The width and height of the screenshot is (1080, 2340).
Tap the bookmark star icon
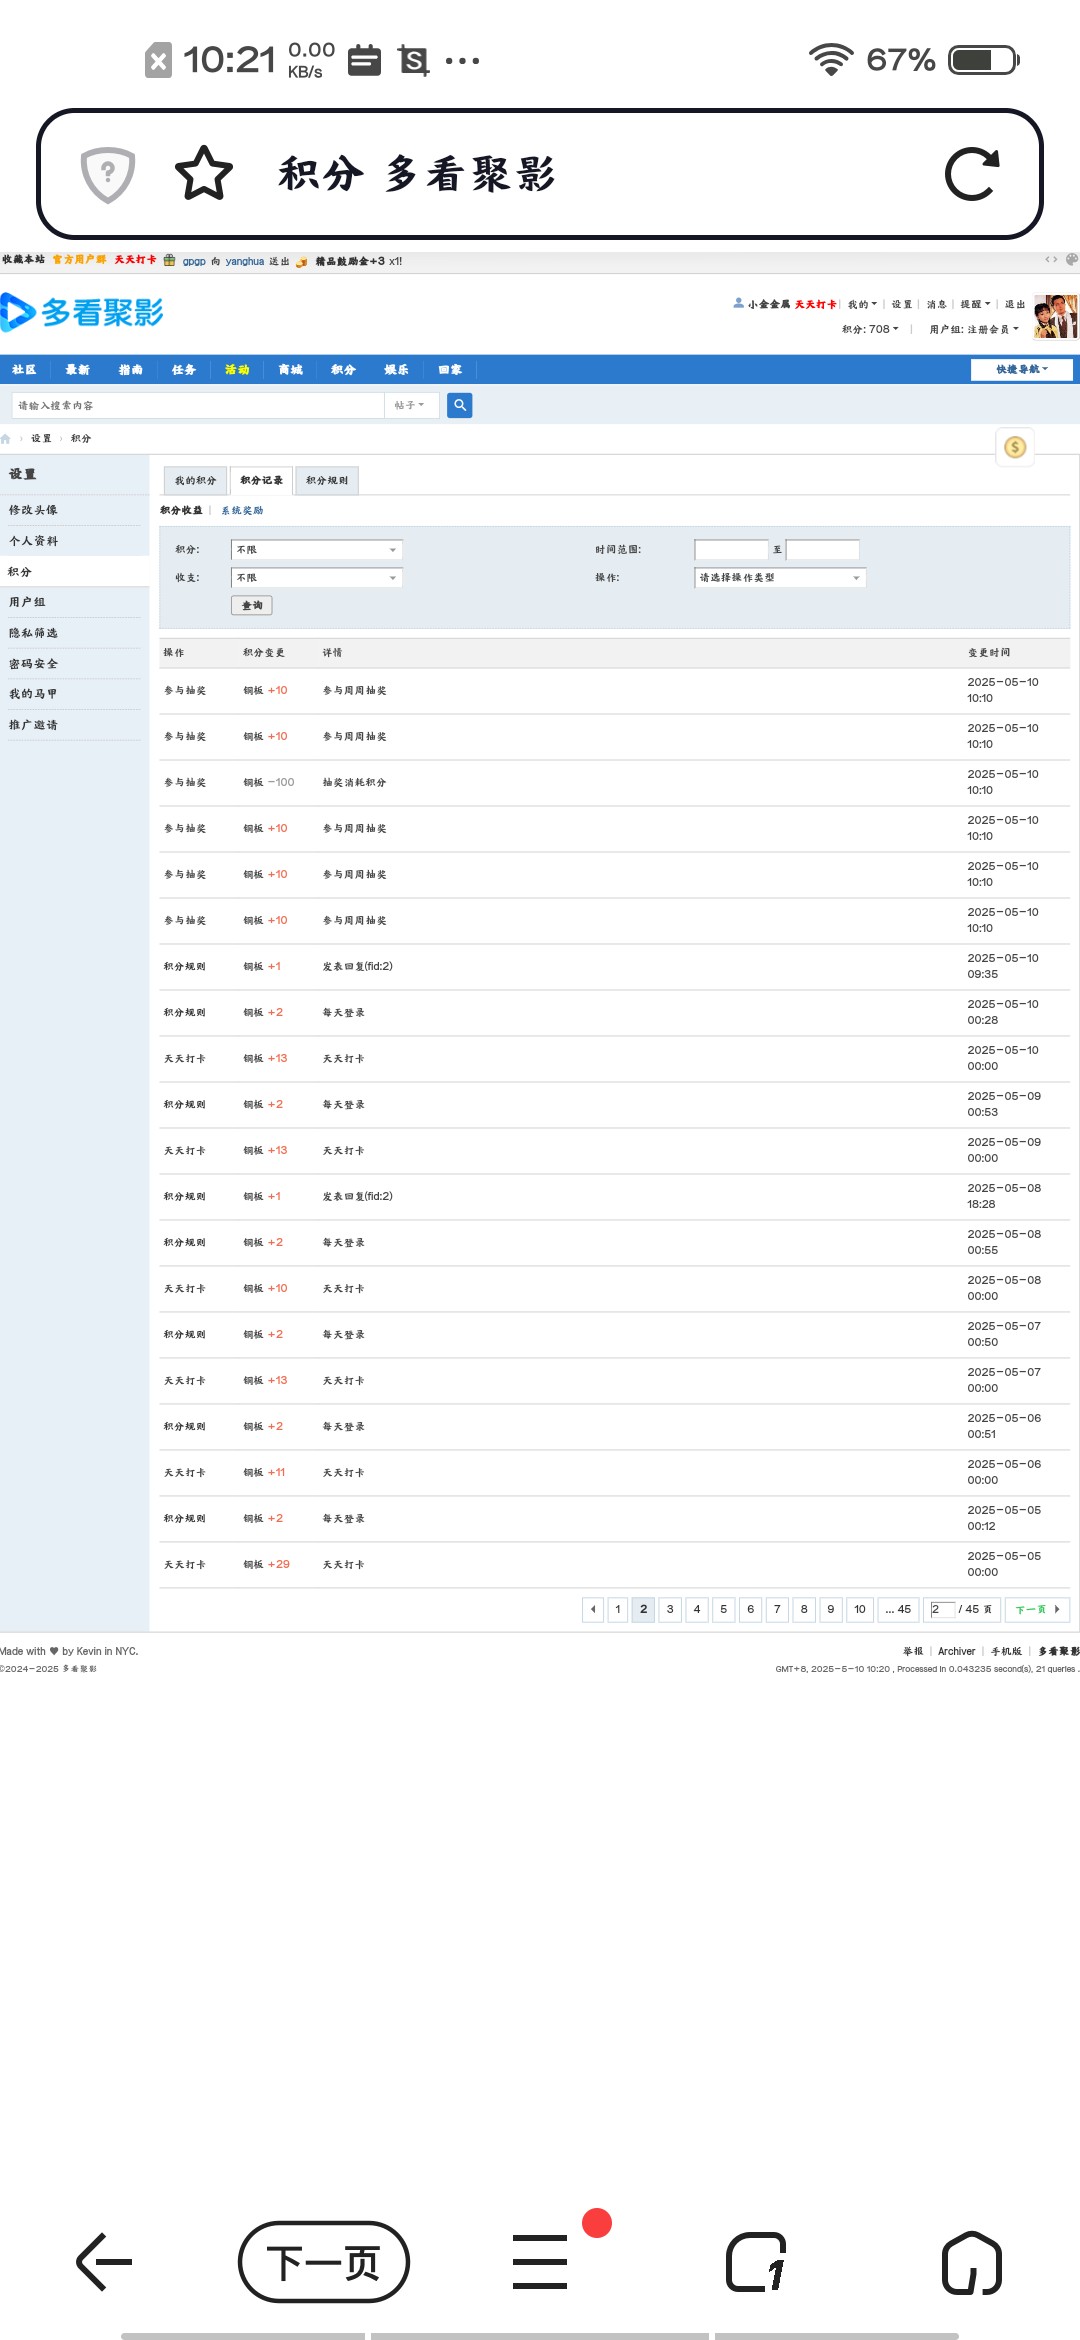click(204, 174)
